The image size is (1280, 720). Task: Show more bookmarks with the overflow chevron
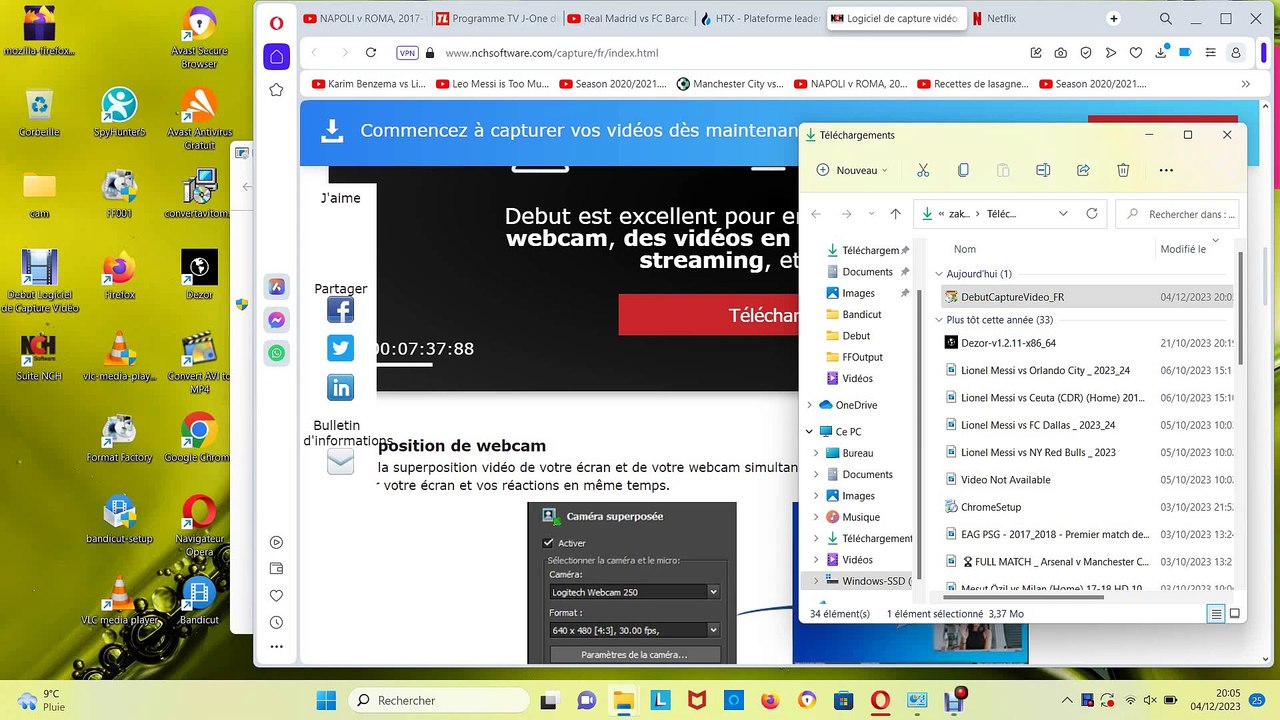point(1246,84)
